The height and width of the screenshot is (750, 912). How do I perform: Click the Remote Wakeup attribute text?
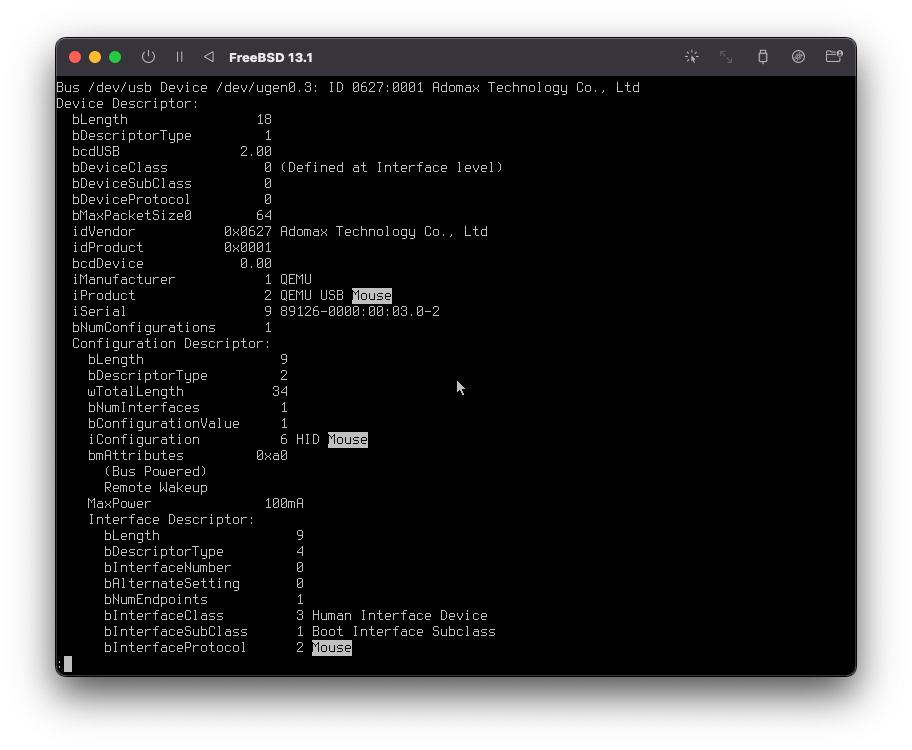click(155, 488)
